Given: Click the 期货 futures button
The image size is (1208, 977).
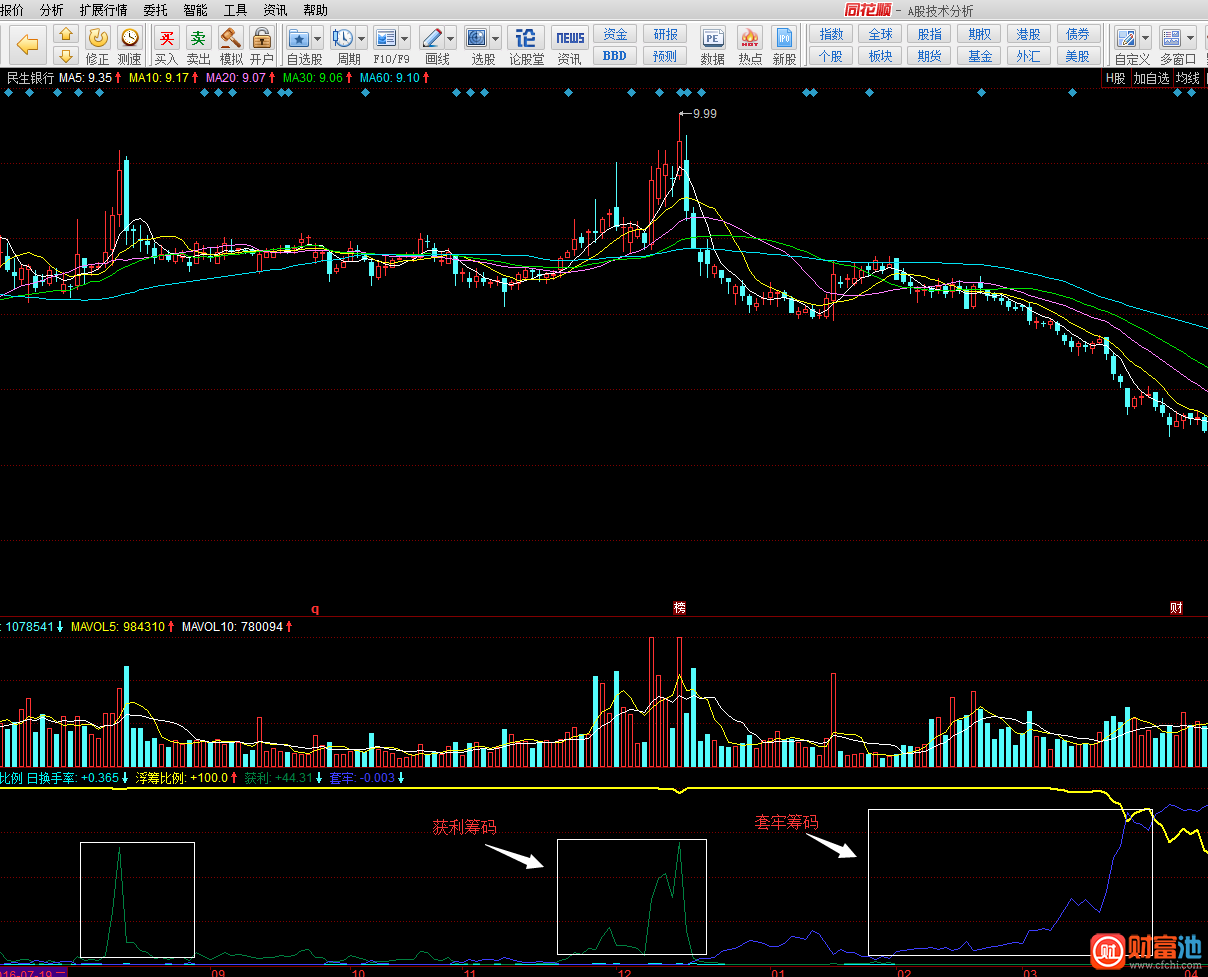Looking at the screenshot, I should coord(929,56).
